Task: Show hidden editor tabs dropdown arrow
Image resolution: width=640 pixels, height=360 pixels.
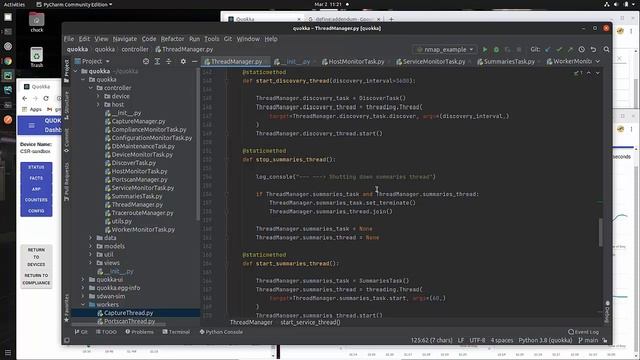Action: tap(598, 61)
